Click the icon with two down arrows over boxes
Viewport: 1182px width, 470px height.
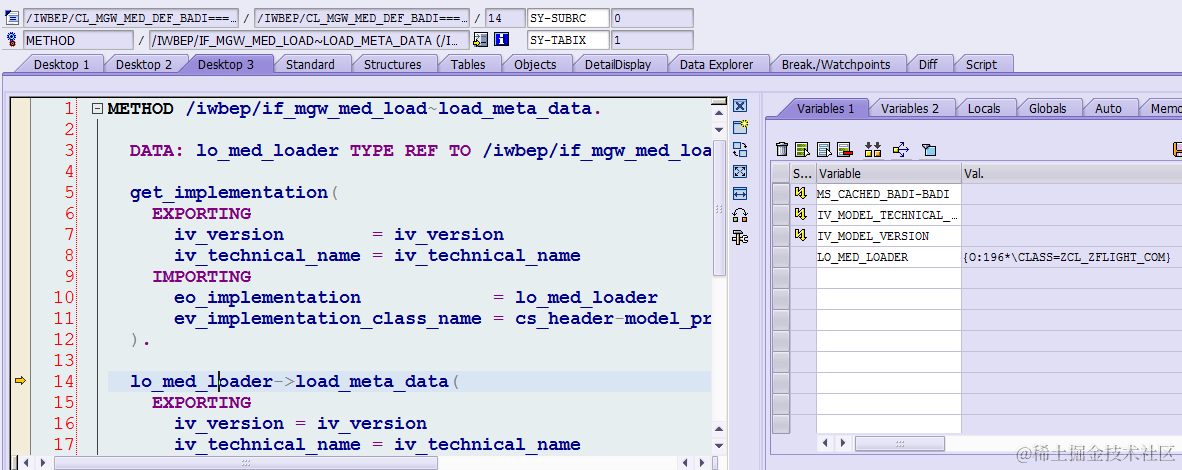873,150
